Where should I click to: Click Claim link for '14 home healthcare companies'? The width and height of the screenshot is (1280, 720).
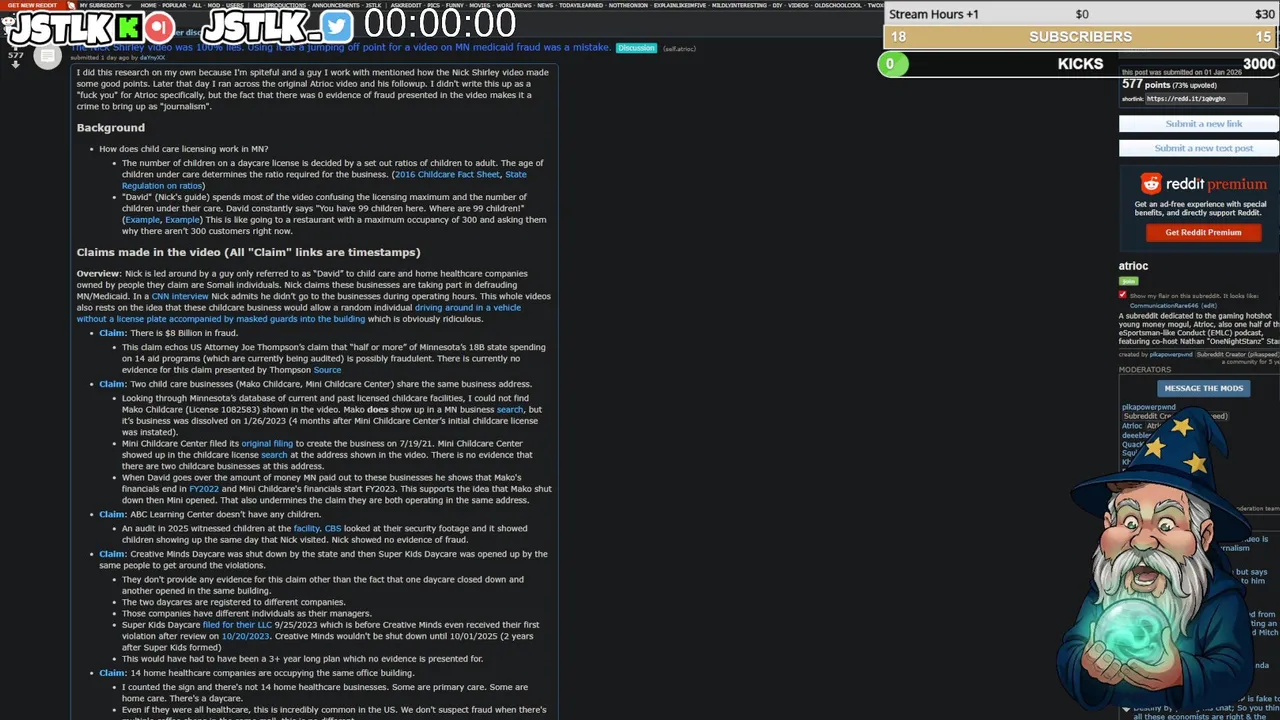point(112,673)
